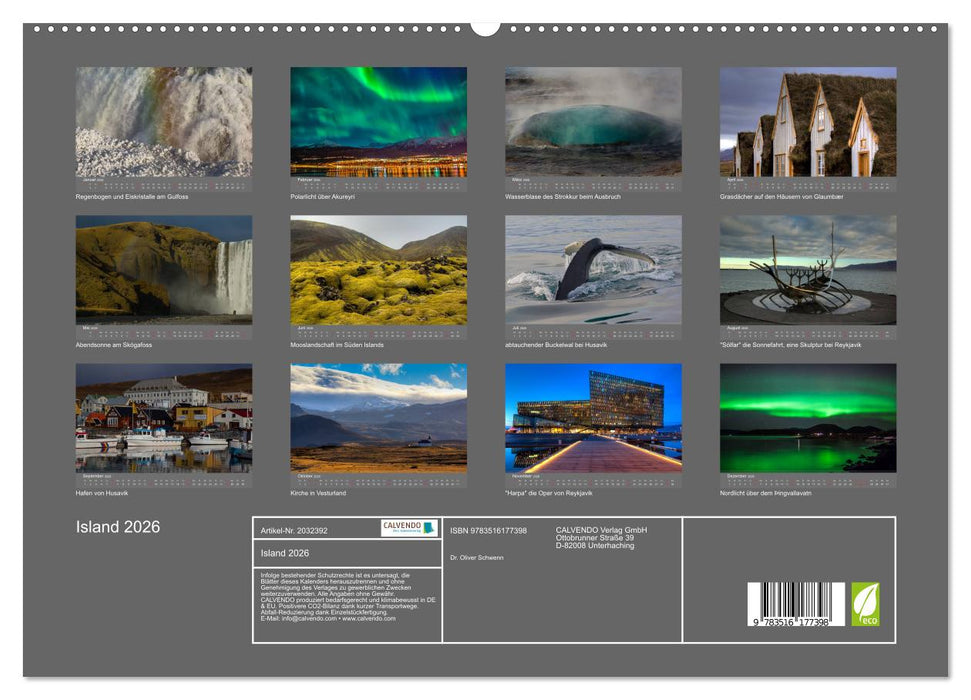The image size is (971, 700).
Task: Click the CALVENDO address block
Action: (600, 536)
